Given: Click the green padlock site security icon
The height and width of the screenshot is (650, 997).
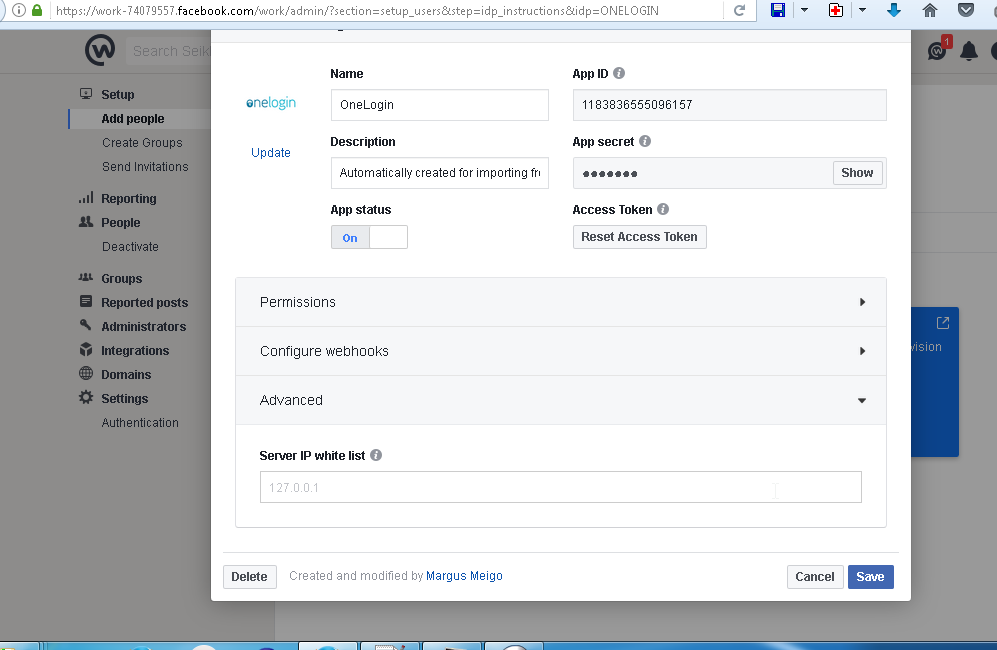Looking at the screenshot, I should pos(38,11).
